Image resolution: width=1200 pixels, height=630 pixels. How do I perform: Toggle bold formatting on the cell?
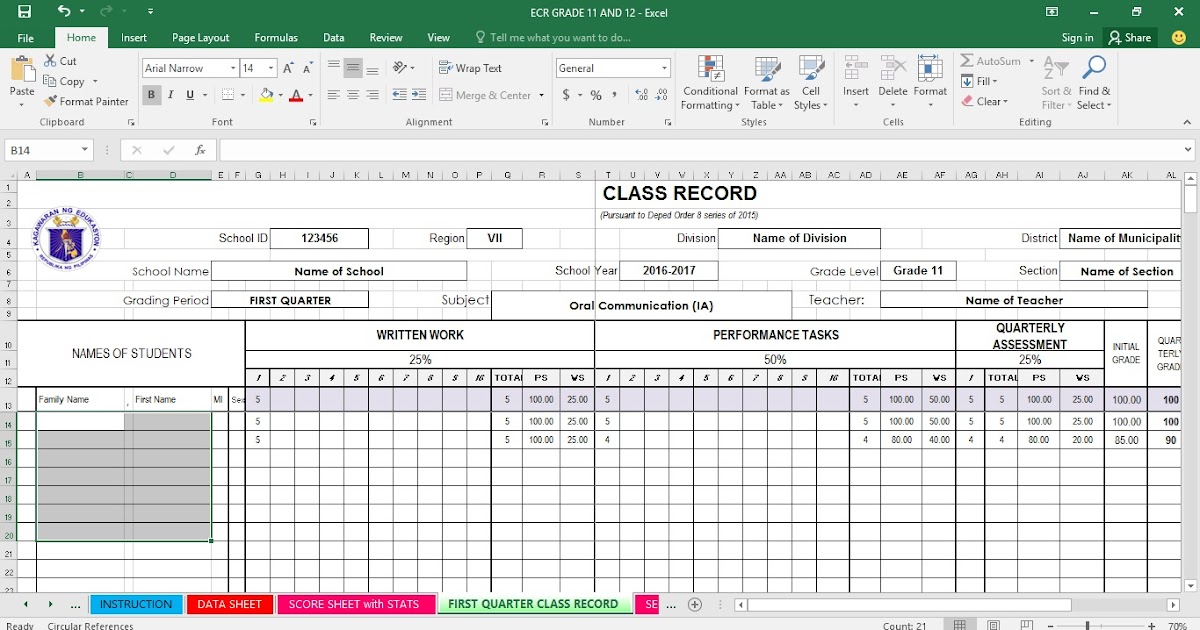click(151, 94)
